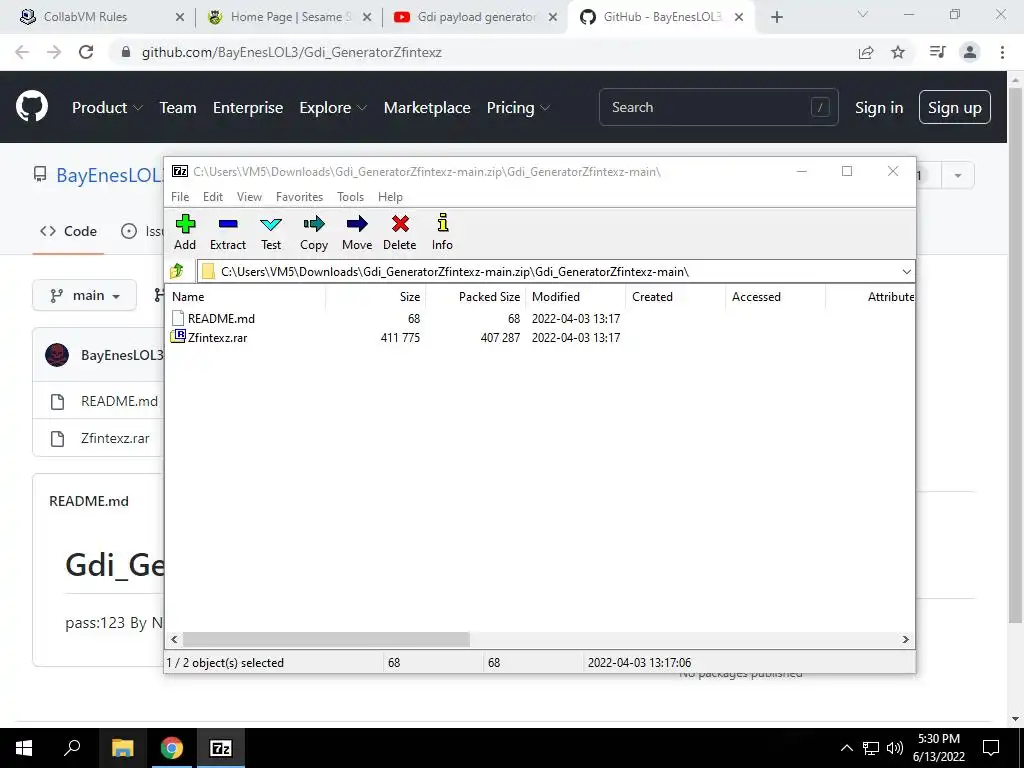This screenshot has height=768, width=1024.
Task: Open Zfintexz.rar in the GitHub file list
Action: [115, 438]
